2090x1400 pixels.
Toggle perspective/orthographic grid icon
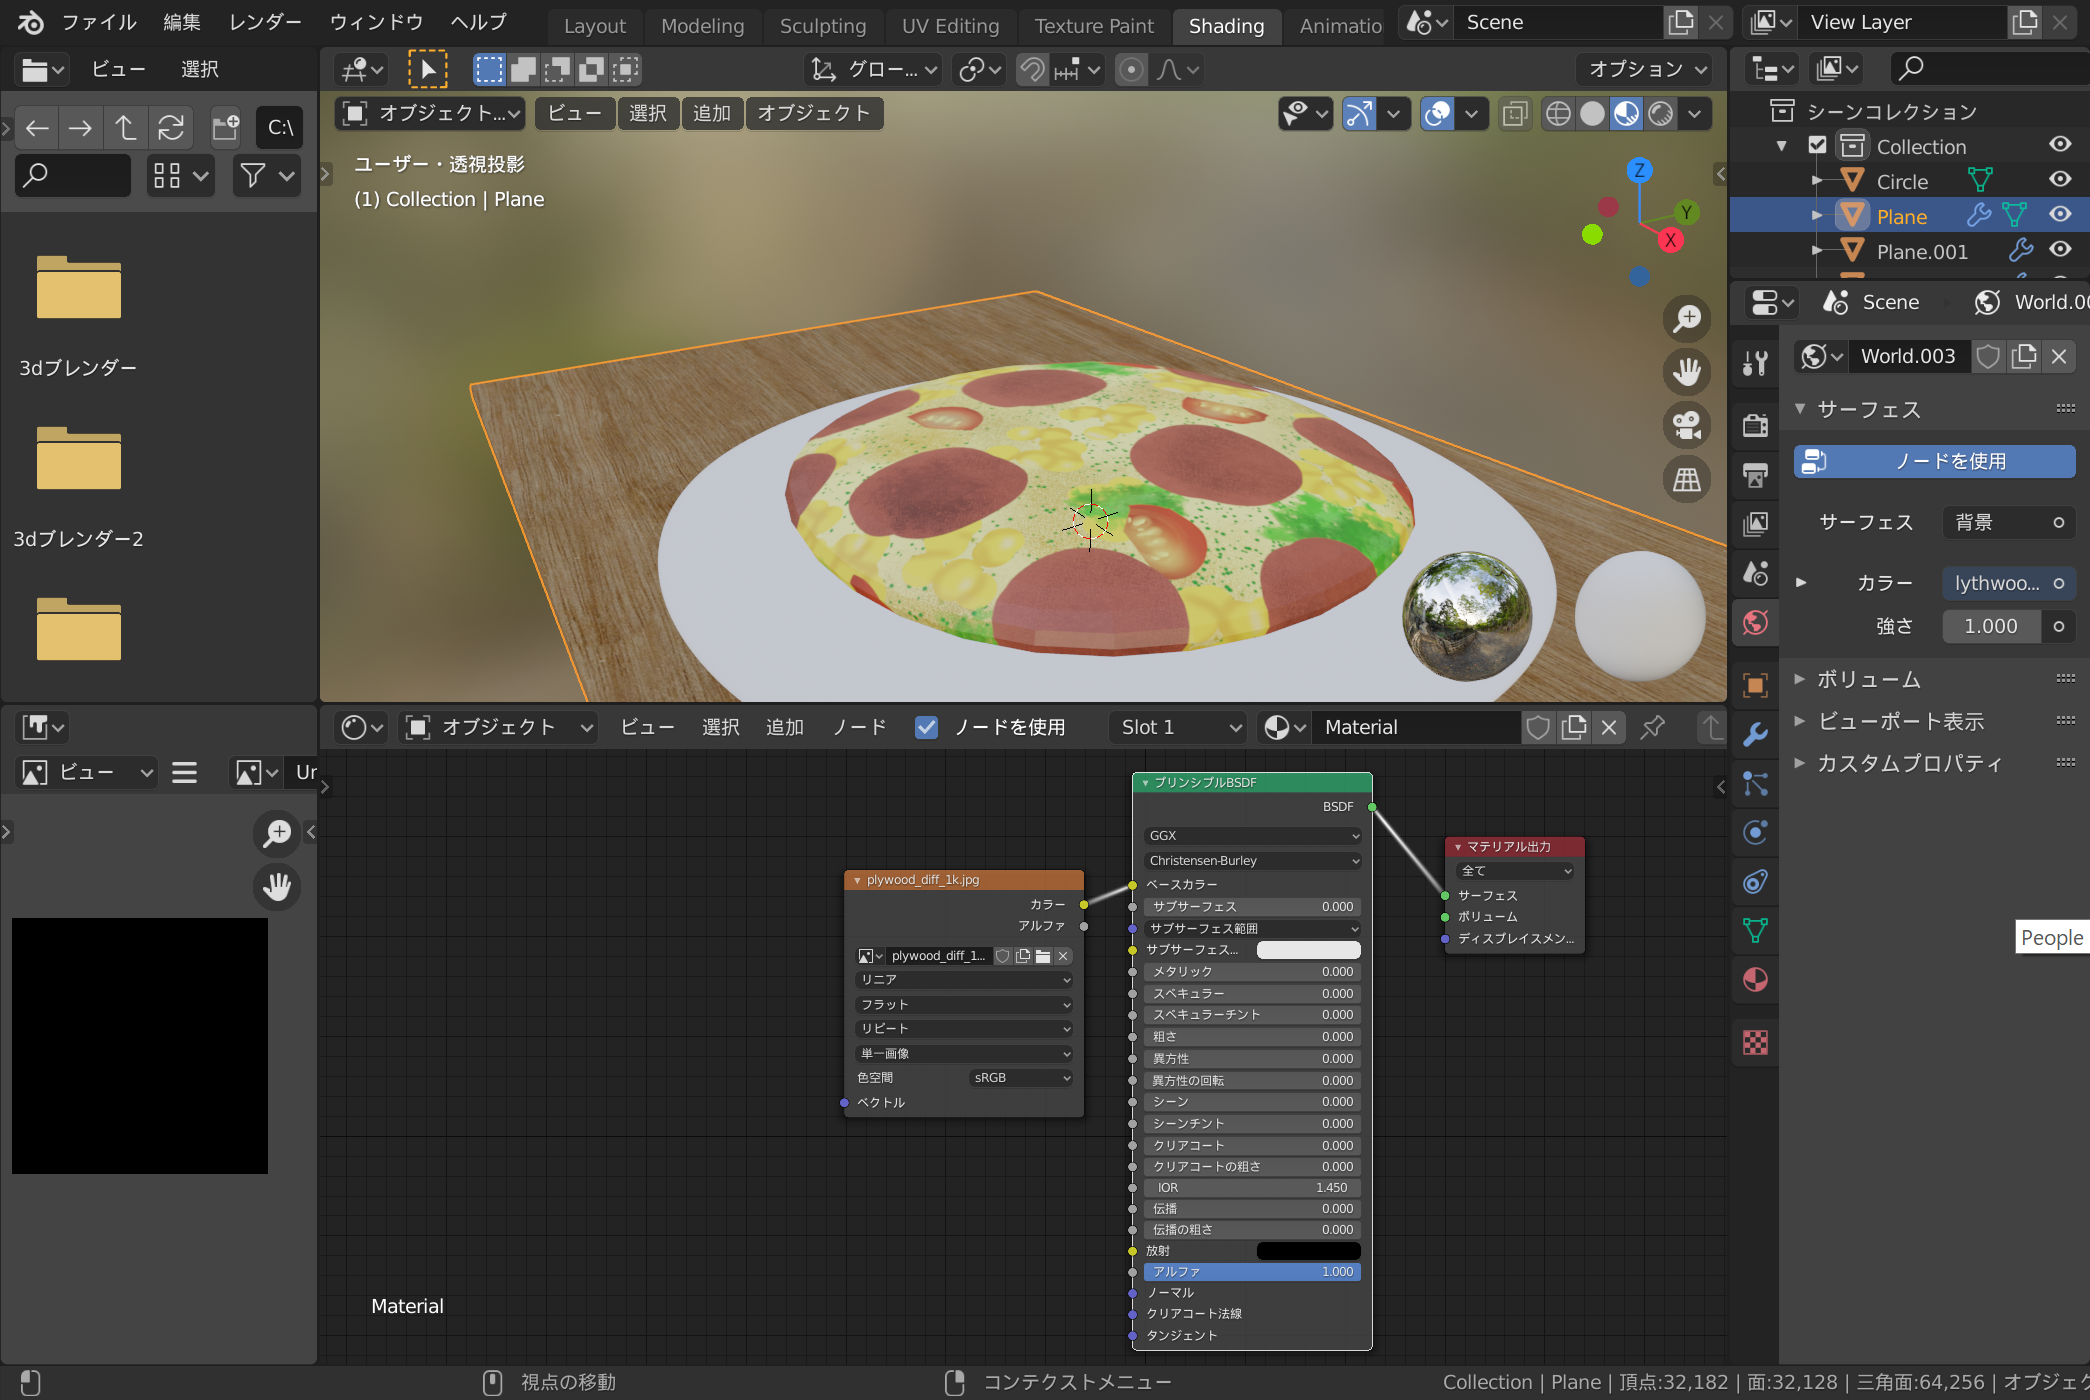tap(1687, 479)
